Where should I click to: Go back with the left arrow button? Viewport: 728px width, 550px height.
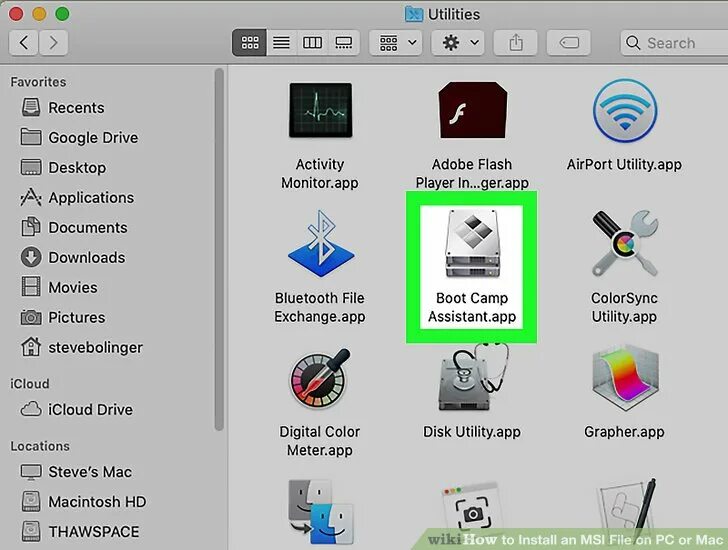click(23, 43)
